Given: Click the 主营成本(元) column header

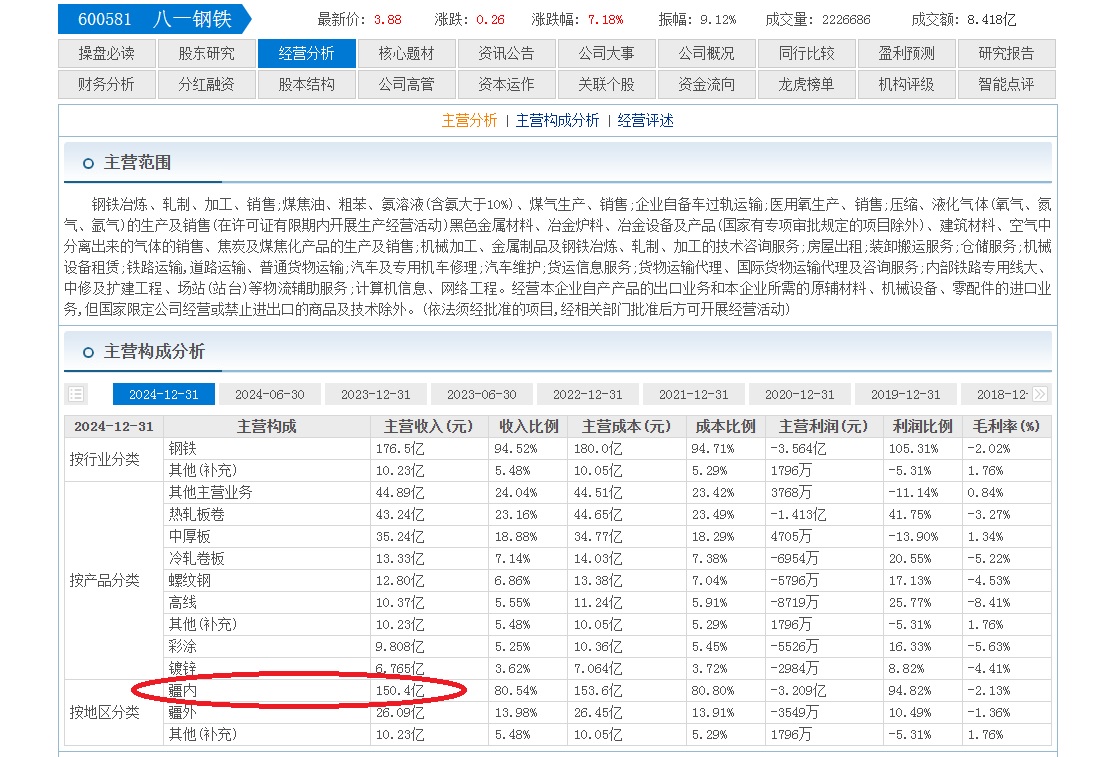Looking at the screenshot, I should (627, 426).
